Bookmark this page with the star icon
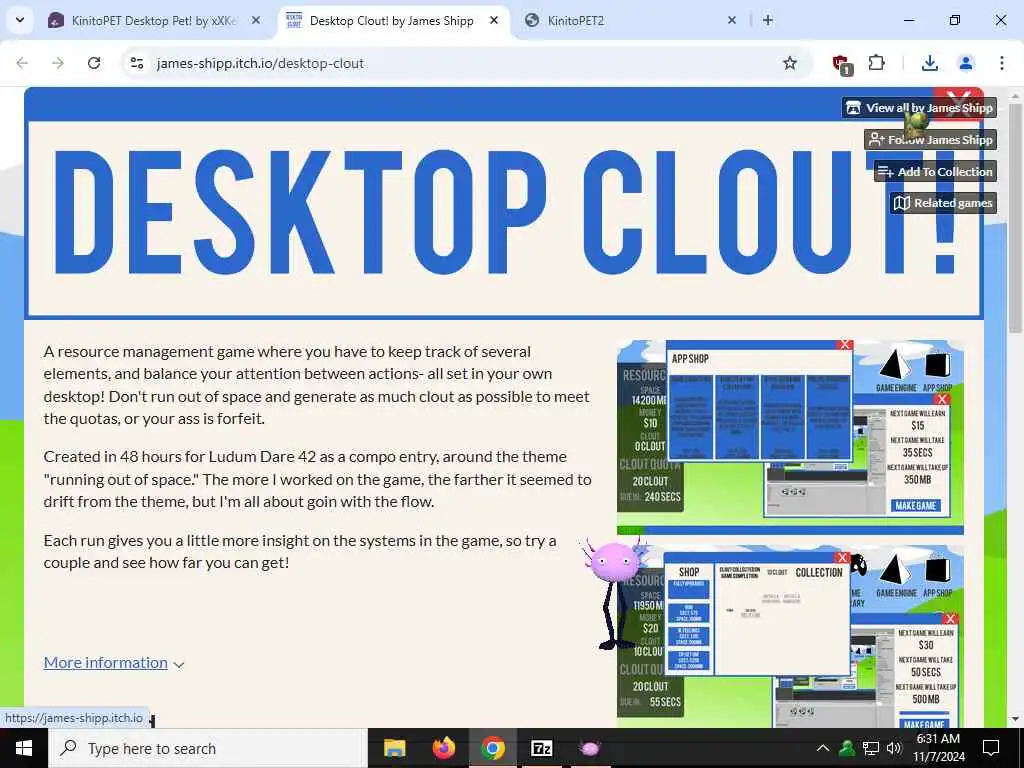This screenshot has width=1024, height=768. [x=790, y=63]
